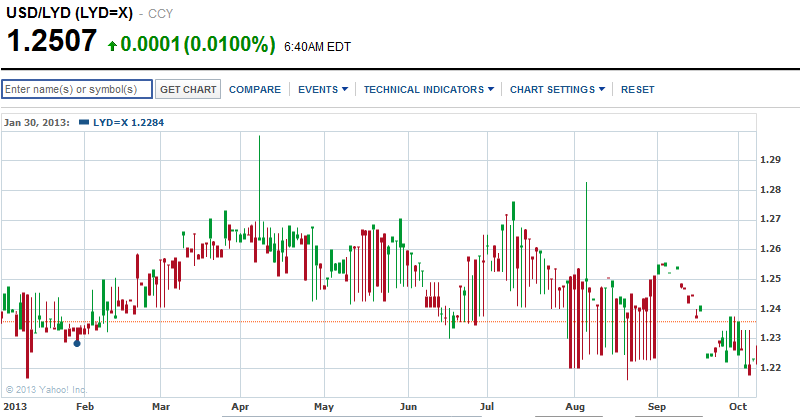Click the 1.29 y-axis label
The image size is (800, 417).
pos(770,160)
